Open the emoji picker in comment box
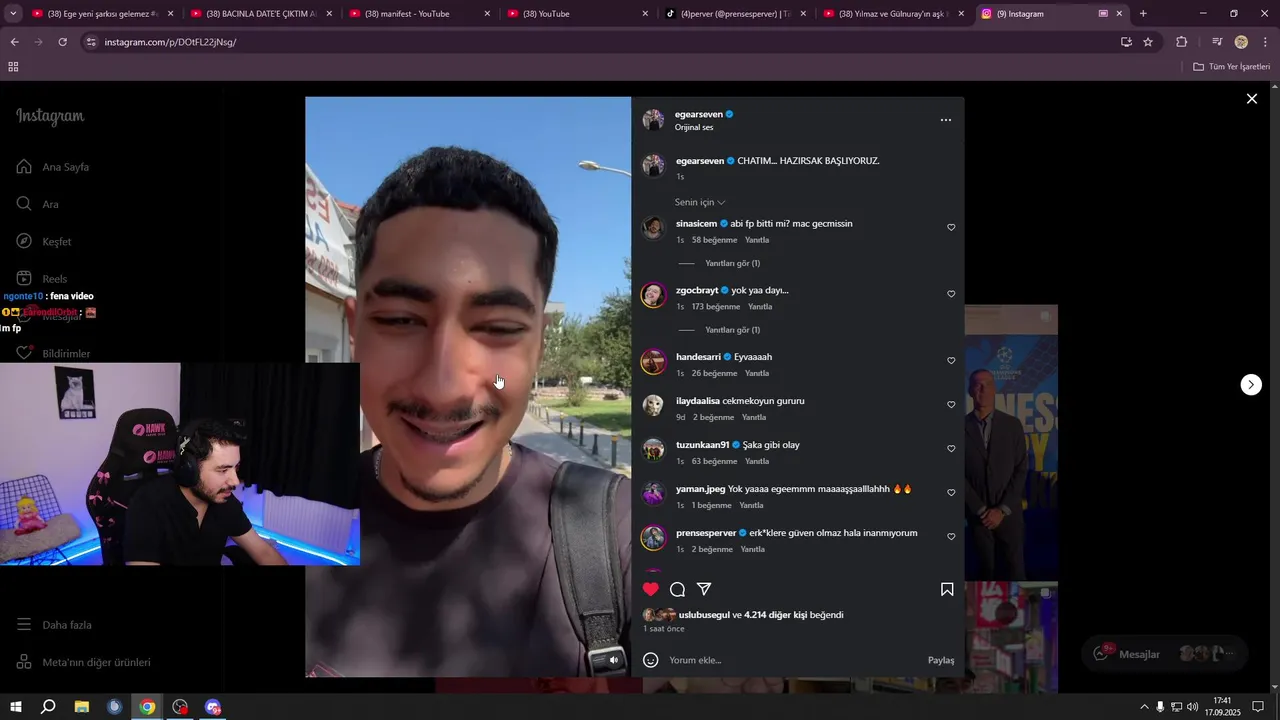The image size is (1280, 720). [651, 660]
